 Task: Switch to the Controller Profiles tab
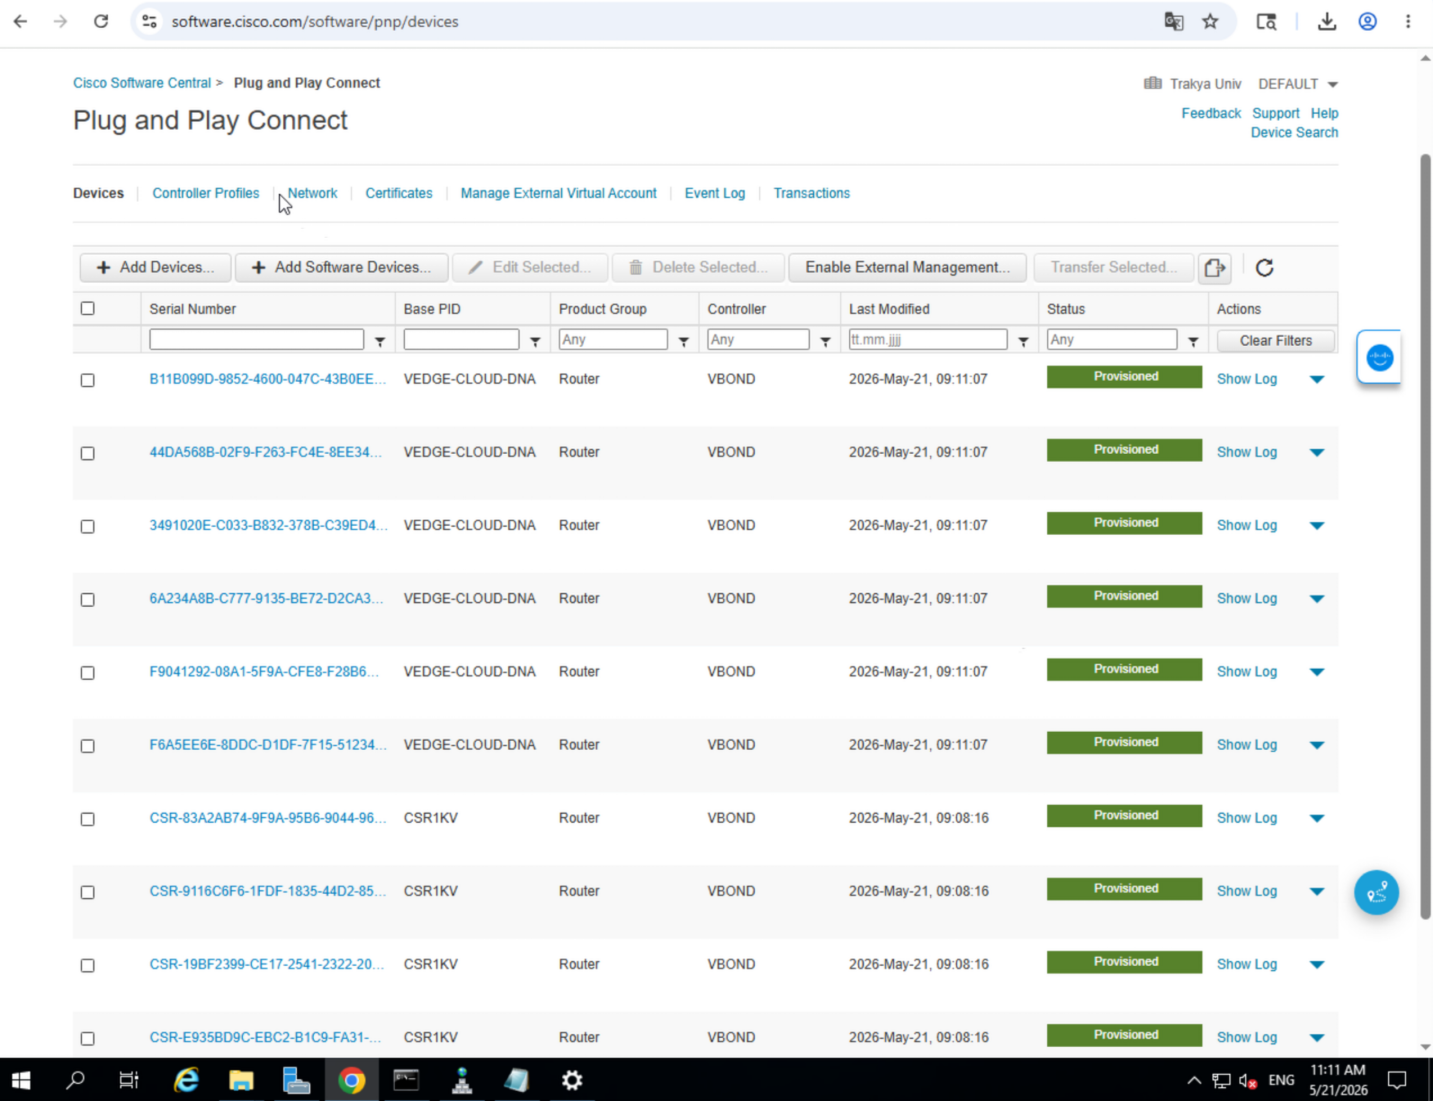[x=205, y=193]
